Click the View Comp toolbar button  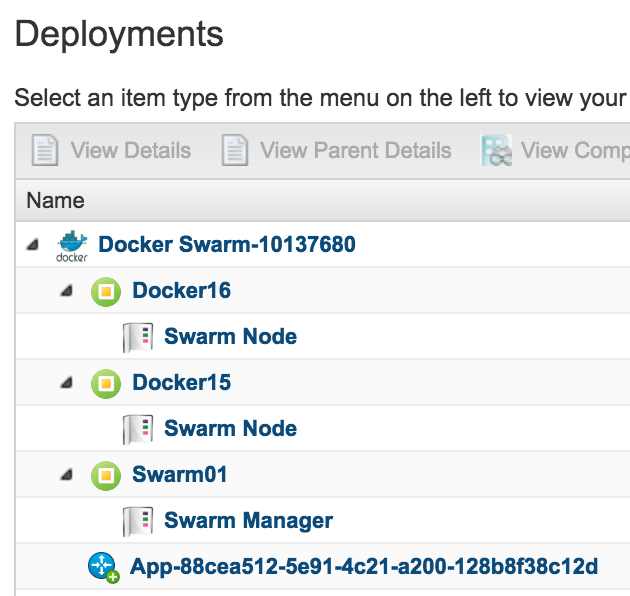tap(555, 151)
